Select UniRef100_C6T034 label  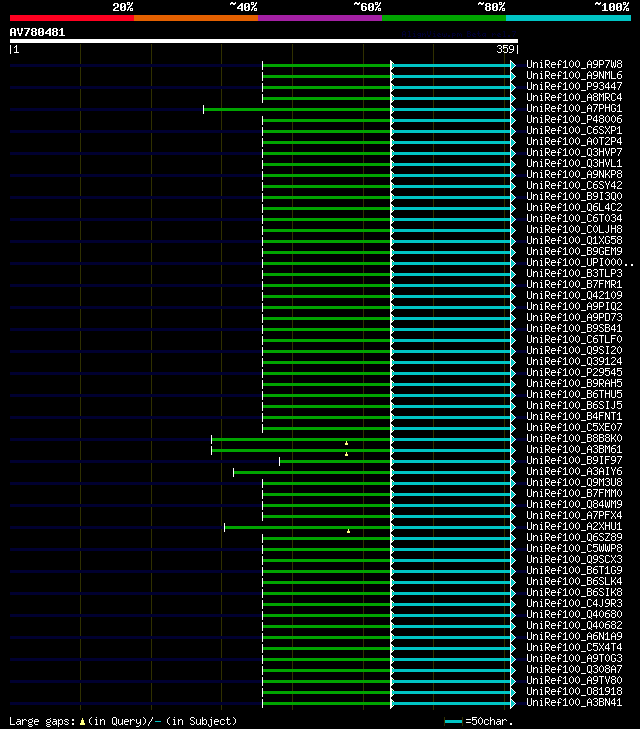[574, 219]
